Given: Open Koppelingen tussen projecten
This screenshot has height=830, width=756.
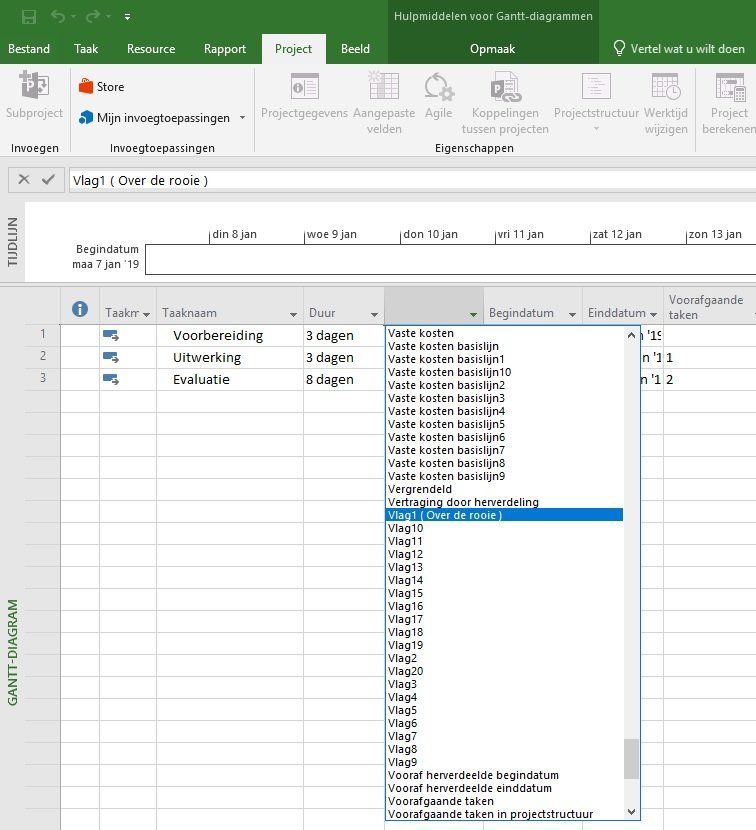Looking at the screenshot, I should 505,103.
